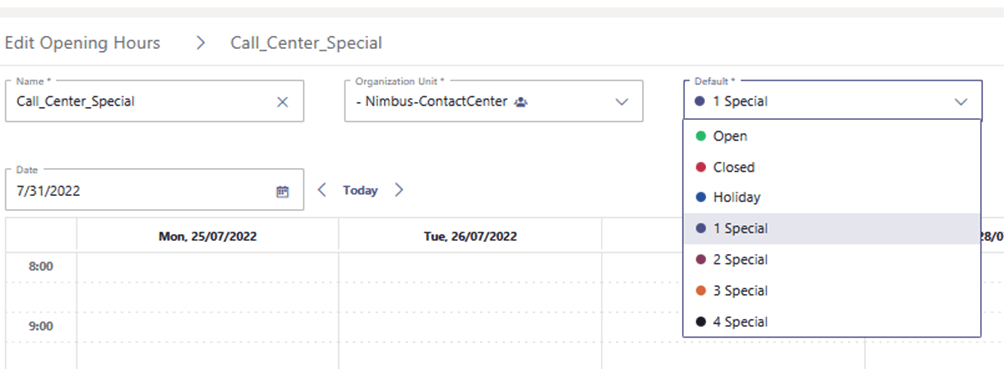This screenshot has height=369, width=1004.
Task: Go to next week arrow
Action: pos(399,190)
